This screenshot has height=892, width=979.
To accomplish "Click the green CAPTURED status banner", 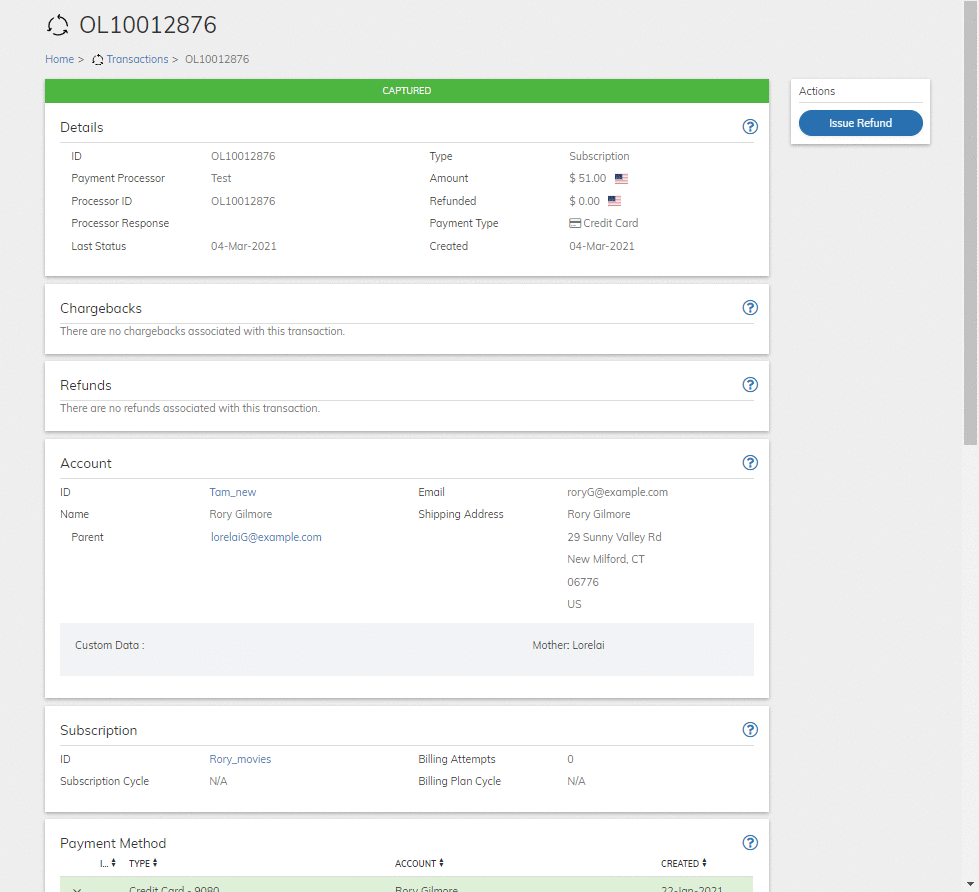I will click(406, 91).
